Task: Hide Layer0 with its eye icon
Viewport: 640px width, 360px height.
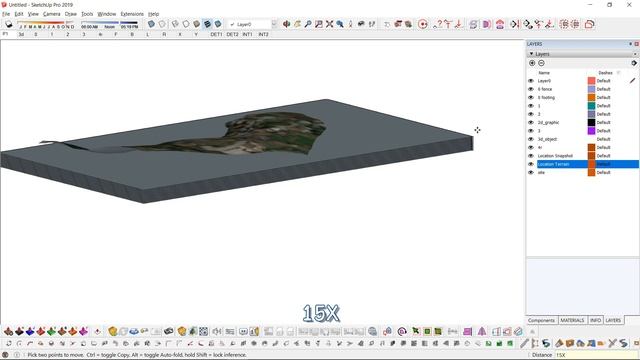Action: click(531, 81)
